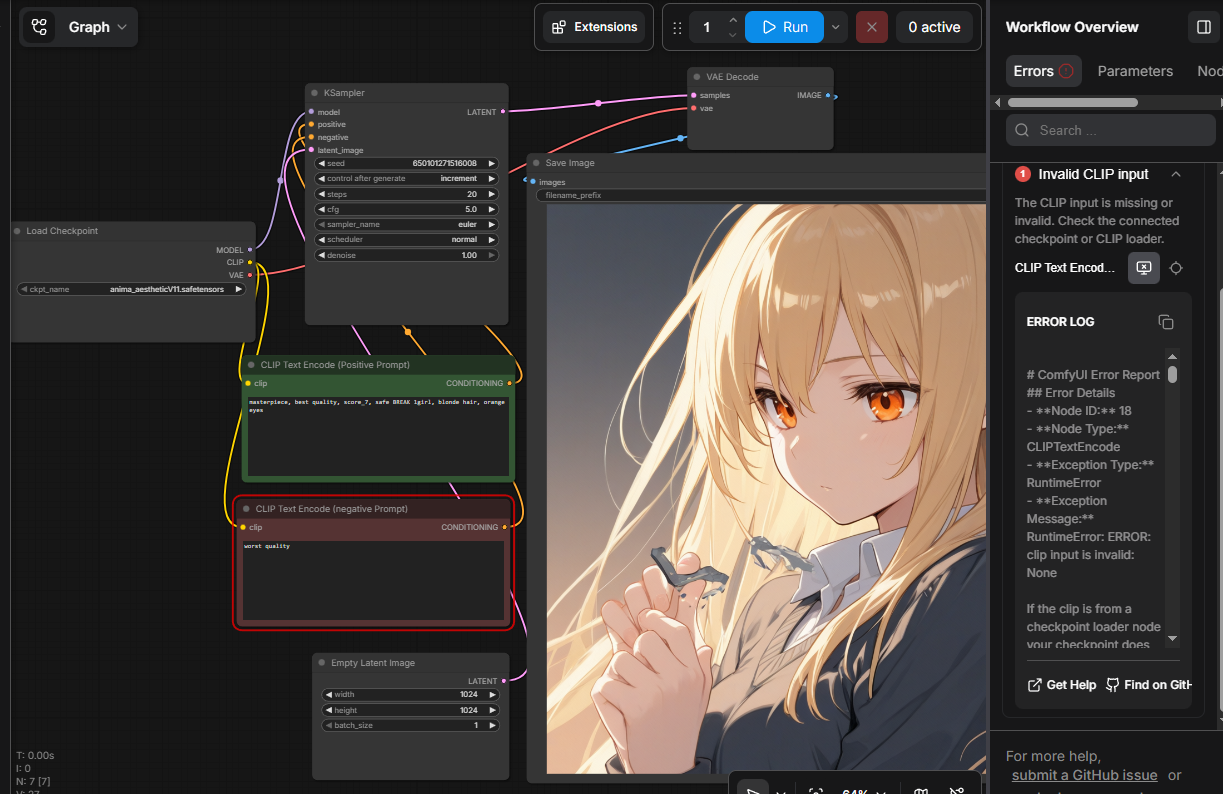Increase batch count with the up arrow

(733, 20)
